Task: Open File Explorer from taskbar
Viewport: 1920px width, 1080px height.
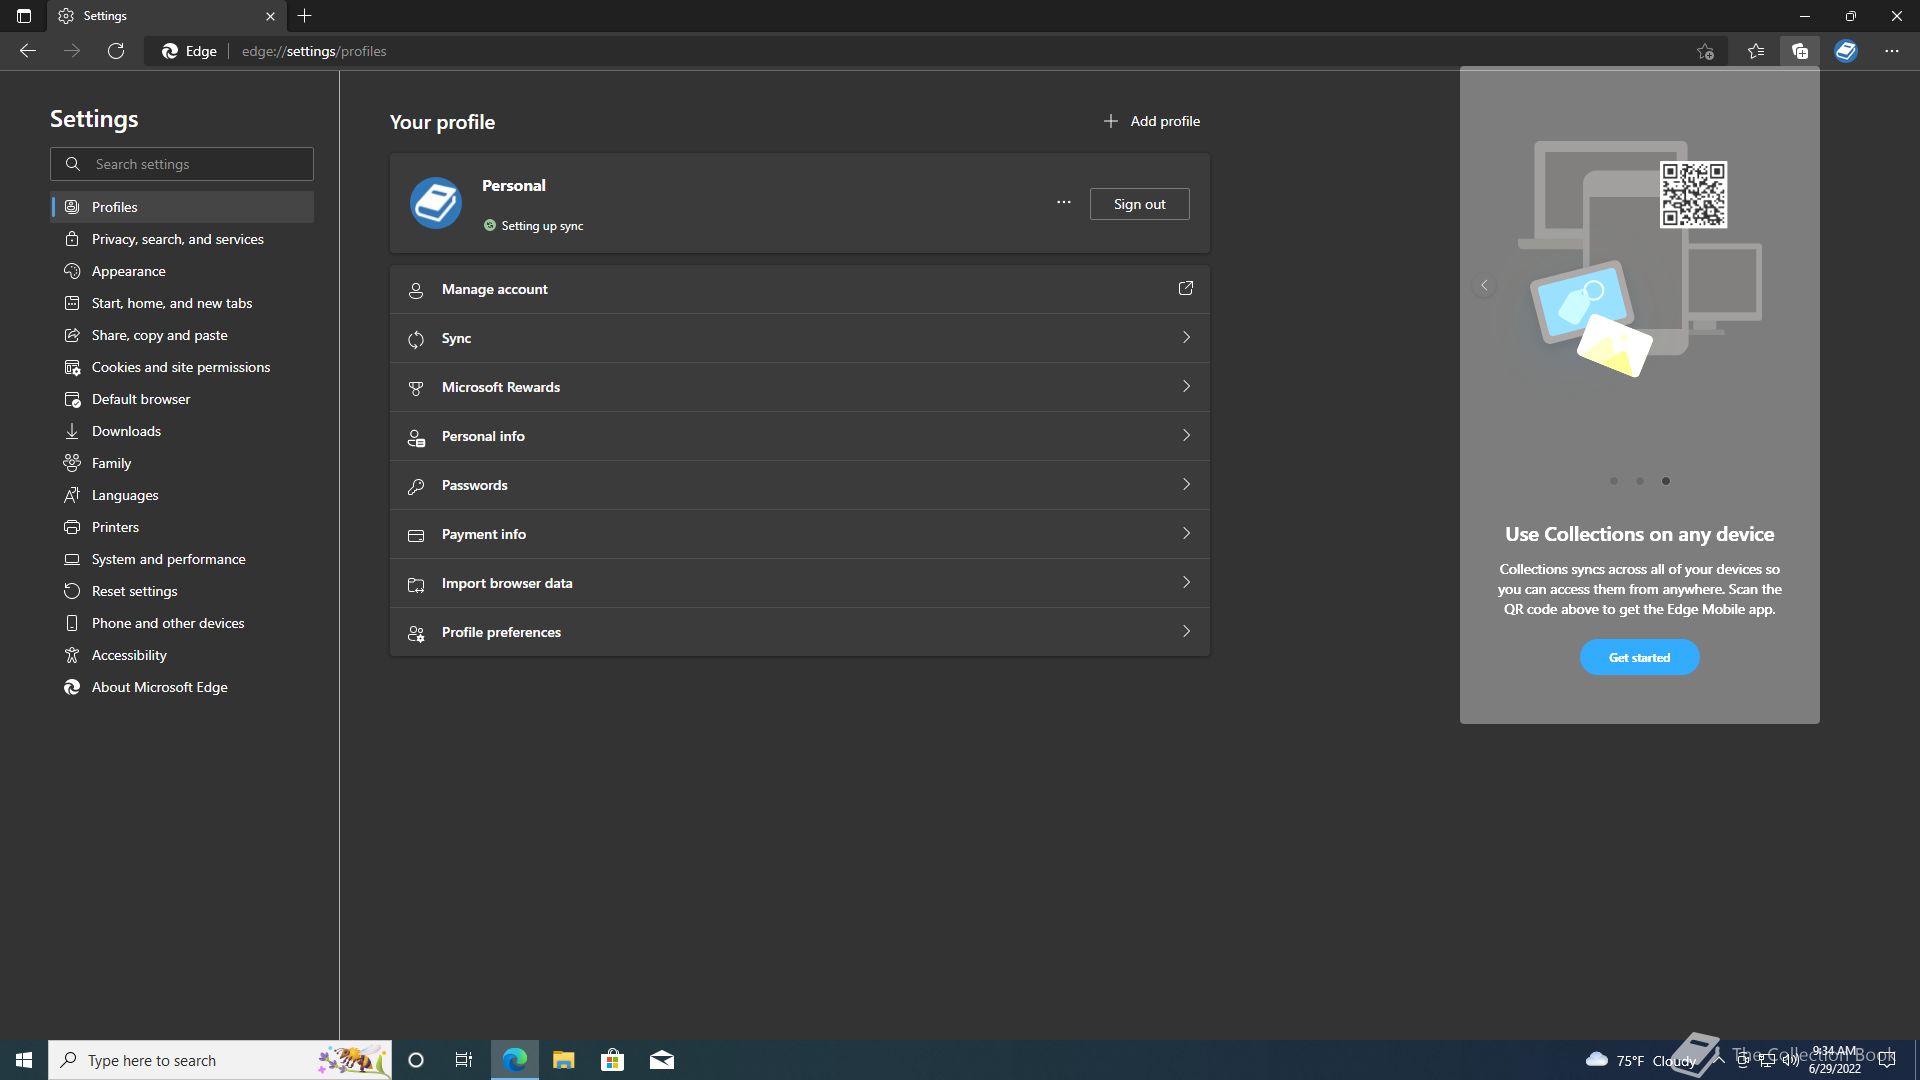Action: [564, 1060]
